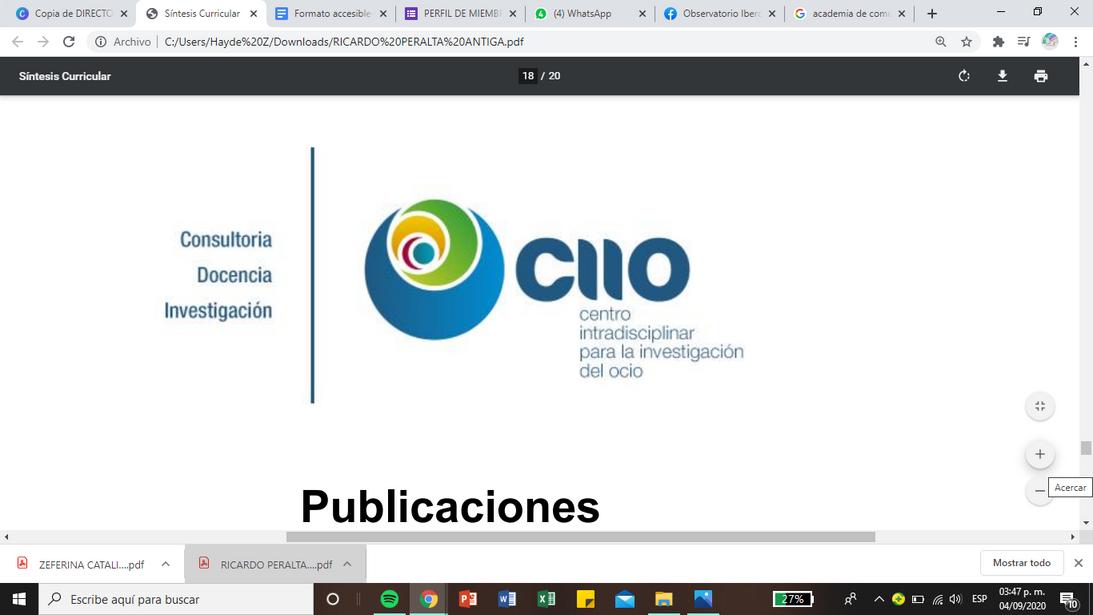Image resolution: width=1093 pixels, height=615 pixels.
Task: Click the horizontal scrollbar thumb
Action: 581,537
